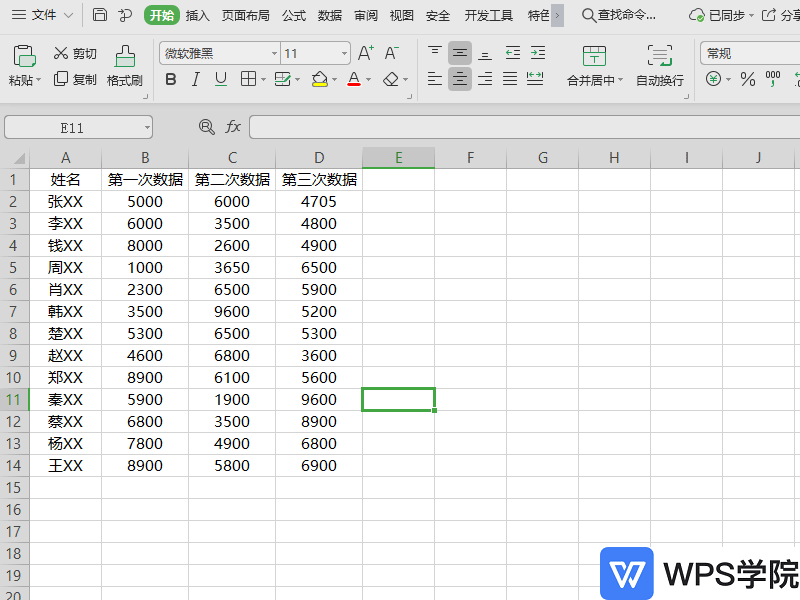Click the insert function fx icon
The height and width of the screenshot is (600, 800).
tap(233, 127)
